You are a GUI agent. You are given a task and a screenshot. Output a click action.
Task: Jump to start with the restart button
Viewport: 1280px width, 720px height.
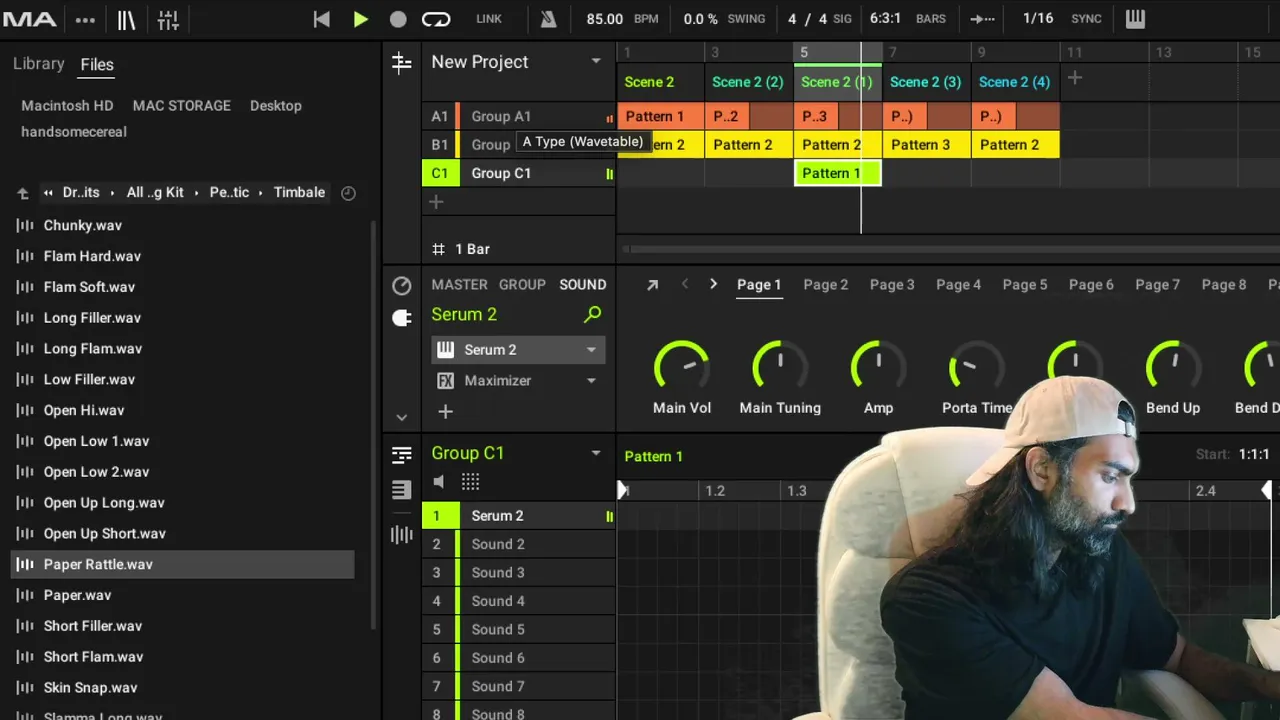321,19
